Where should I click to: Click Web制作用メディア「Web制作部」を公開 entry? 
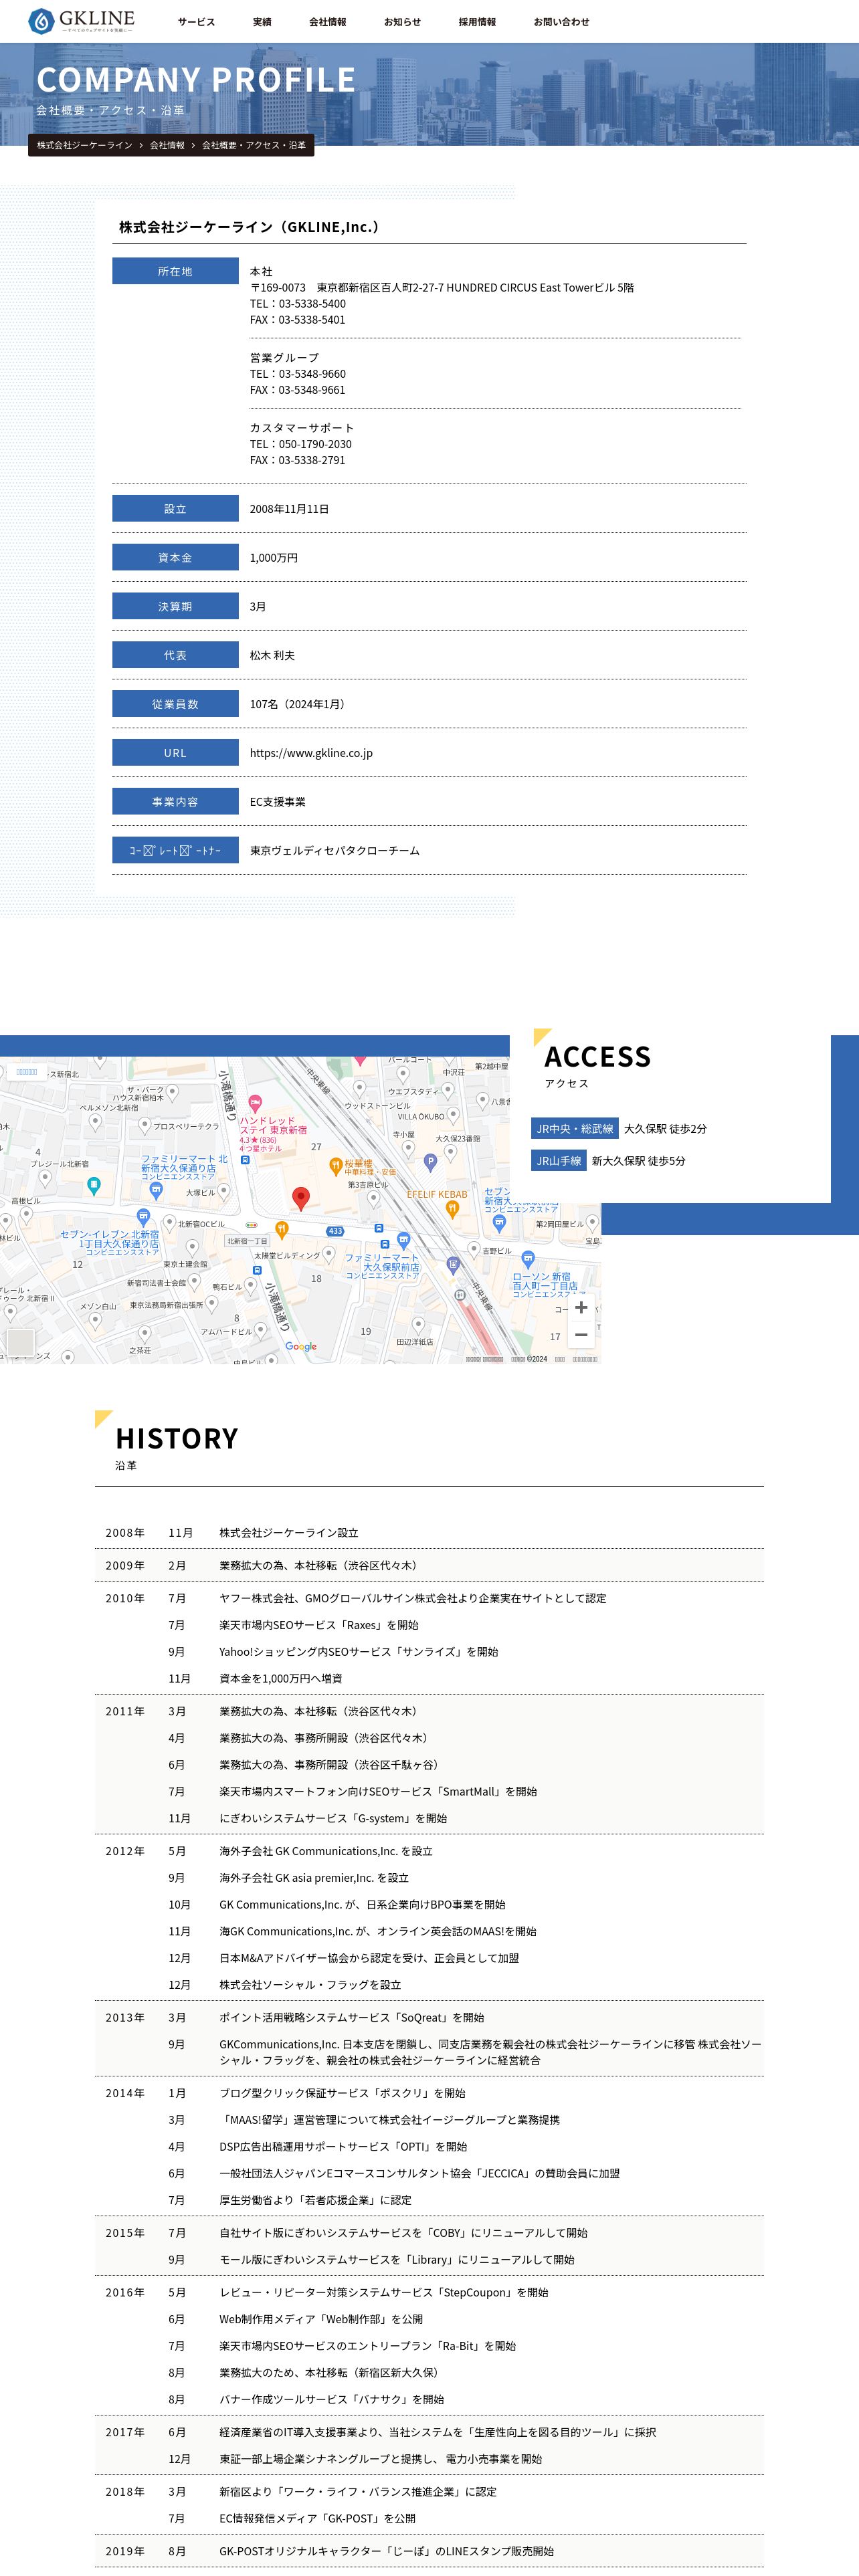coord(321,2319)
